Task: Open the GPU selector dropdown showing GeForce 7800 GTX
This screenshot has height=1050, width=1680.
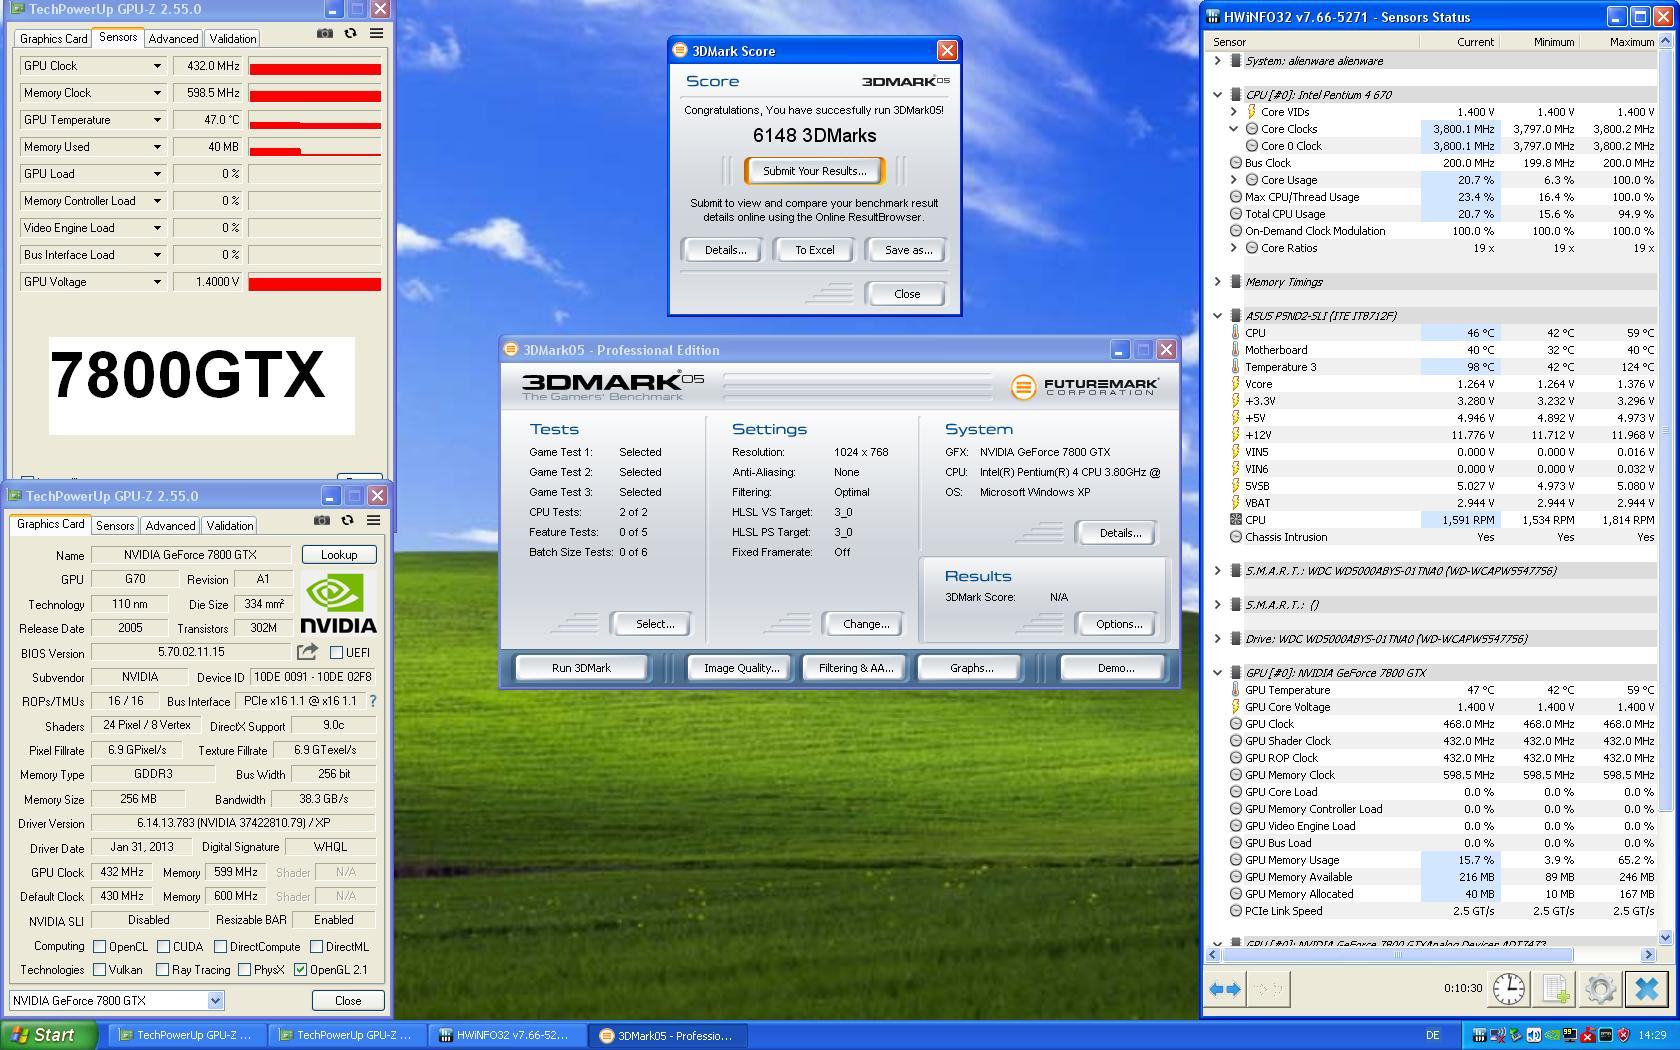Action: (215, 1000)
